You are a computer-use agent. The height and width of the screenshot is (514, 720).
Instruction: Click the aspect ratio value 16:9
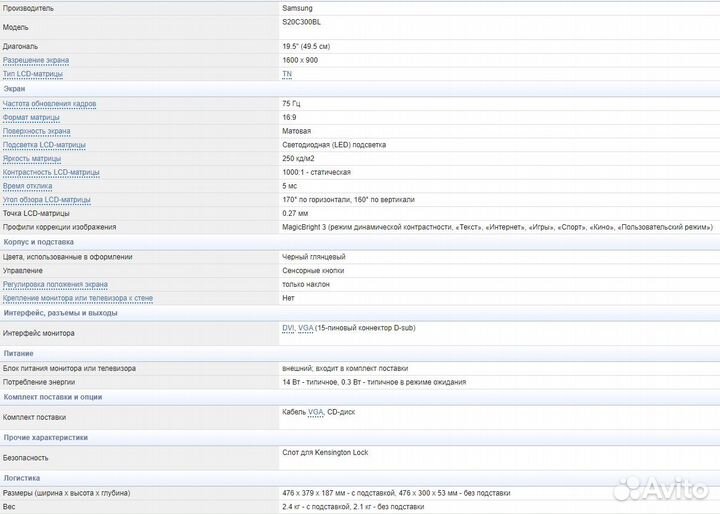tap(289, 118)
